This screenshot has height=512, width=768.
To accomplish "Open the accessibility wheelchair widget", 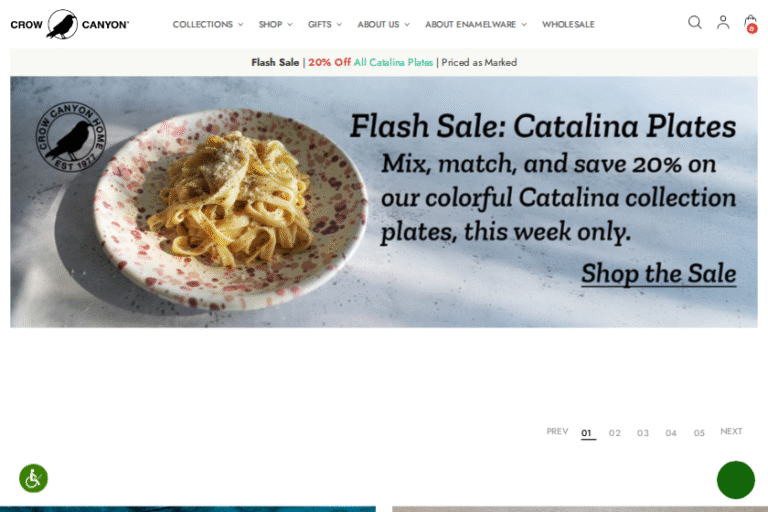I will [33, 478].
